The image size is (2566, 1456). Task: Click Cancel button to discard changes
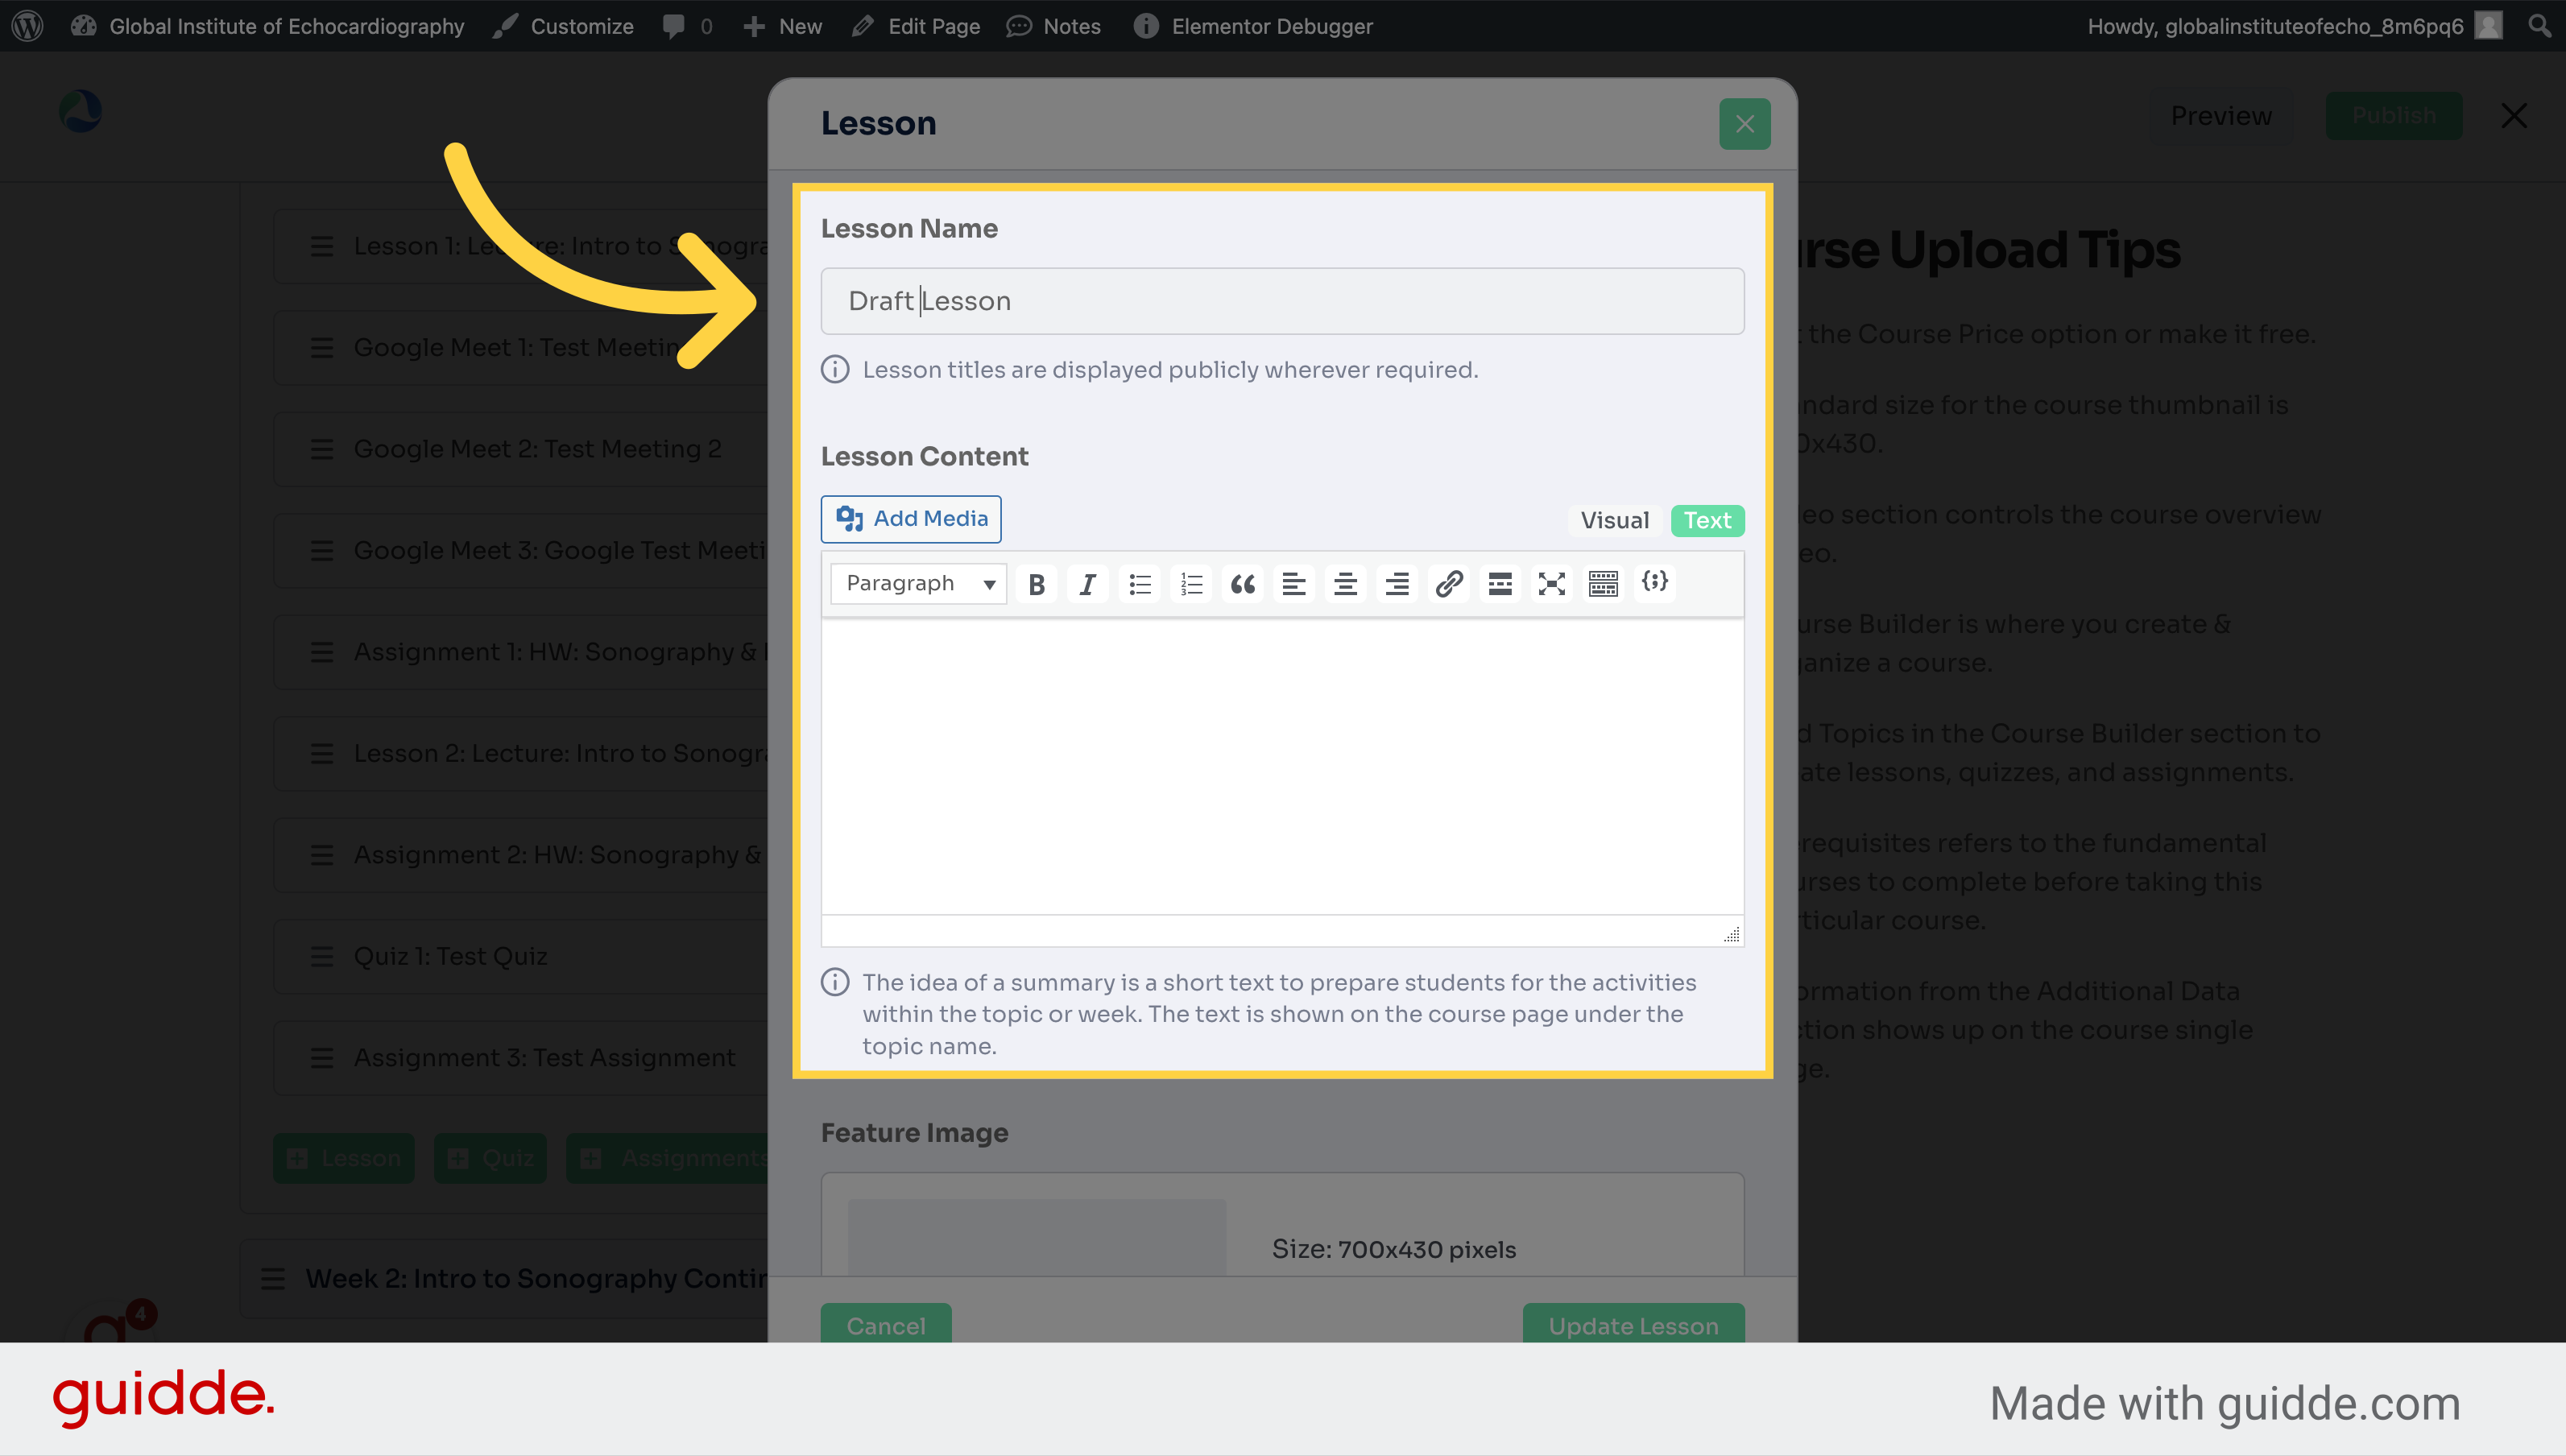pyautogui.click(x=887, y=1326)
